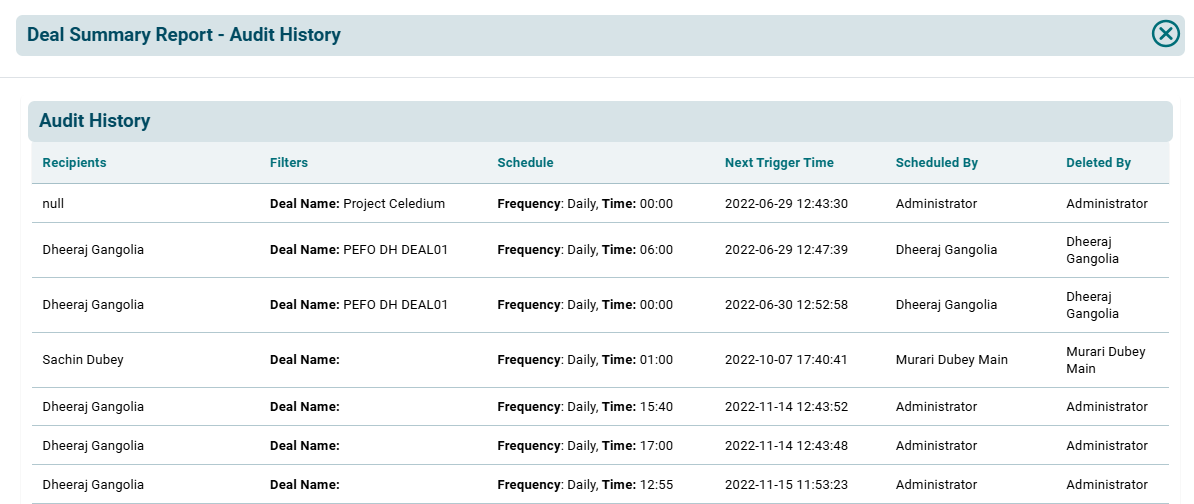Screen dimensions: 1194x504
Task: Click the Filters column header
Action: [289, 162]
